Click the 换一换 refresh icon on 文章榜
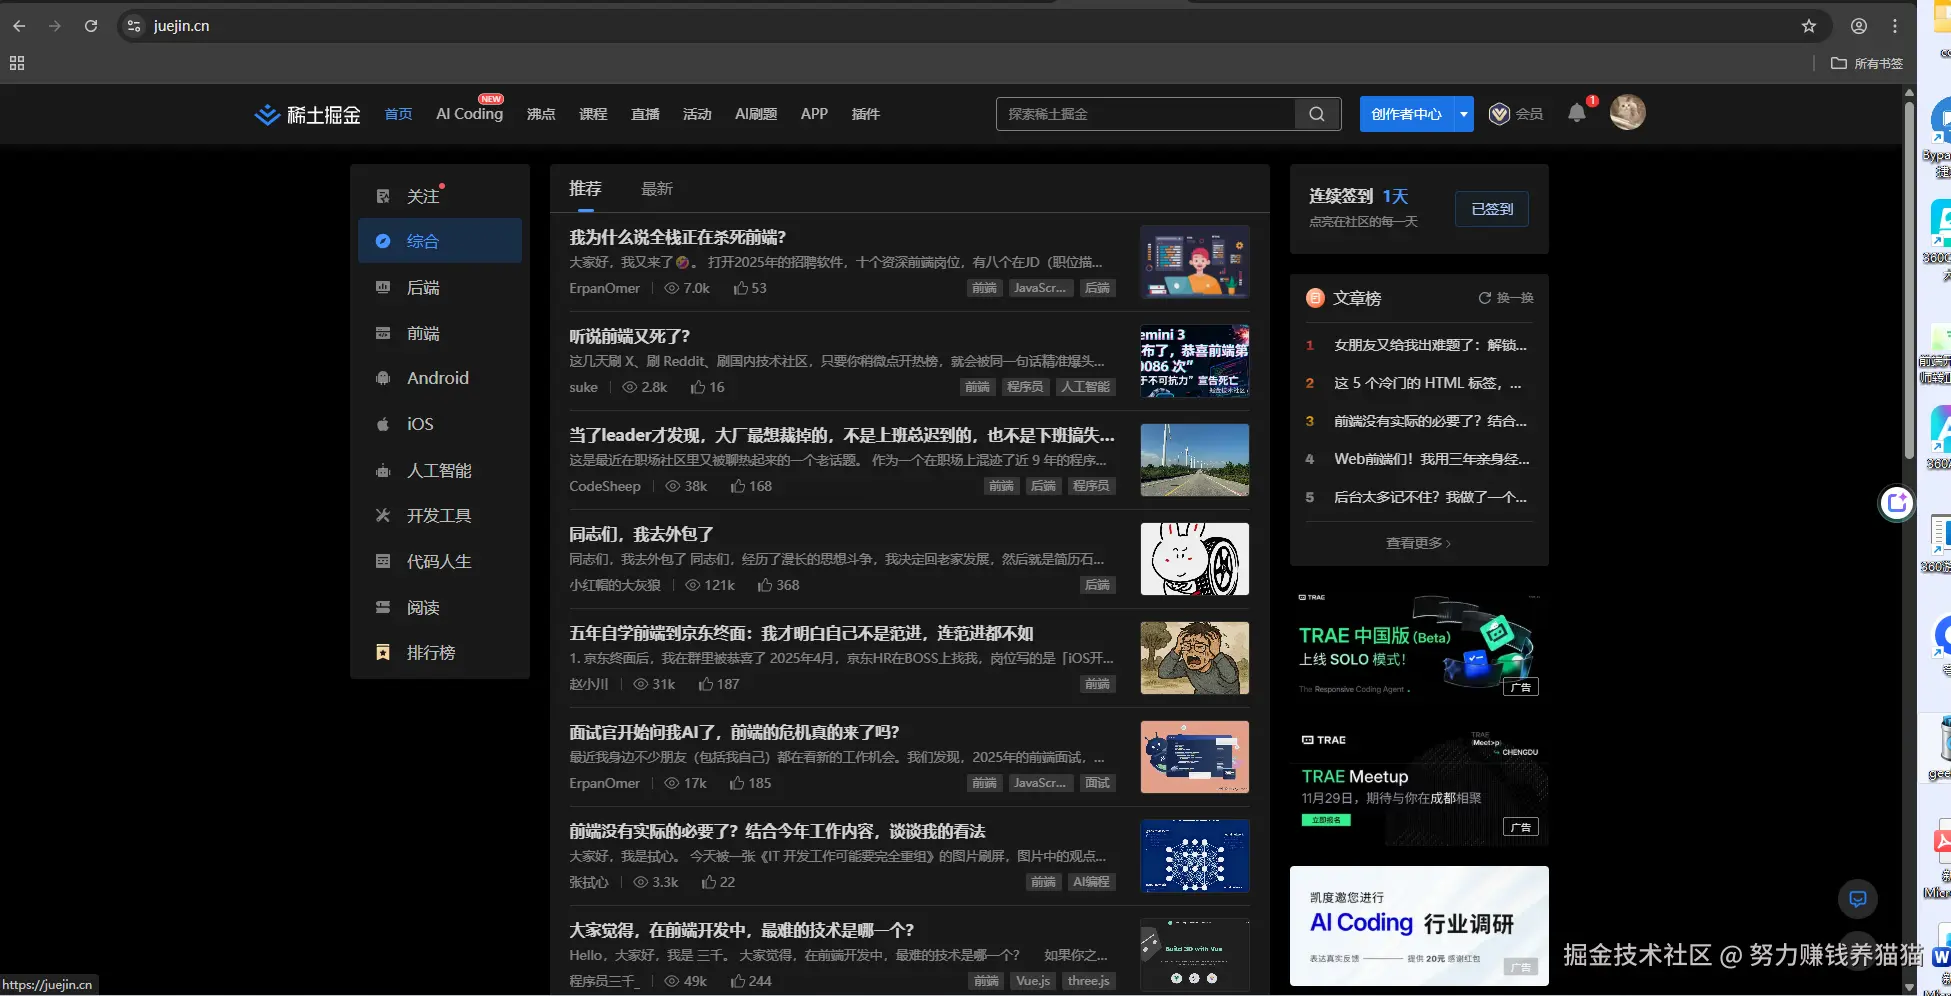The width and height of the screenshot is (1951, 996). (1484, 297)
